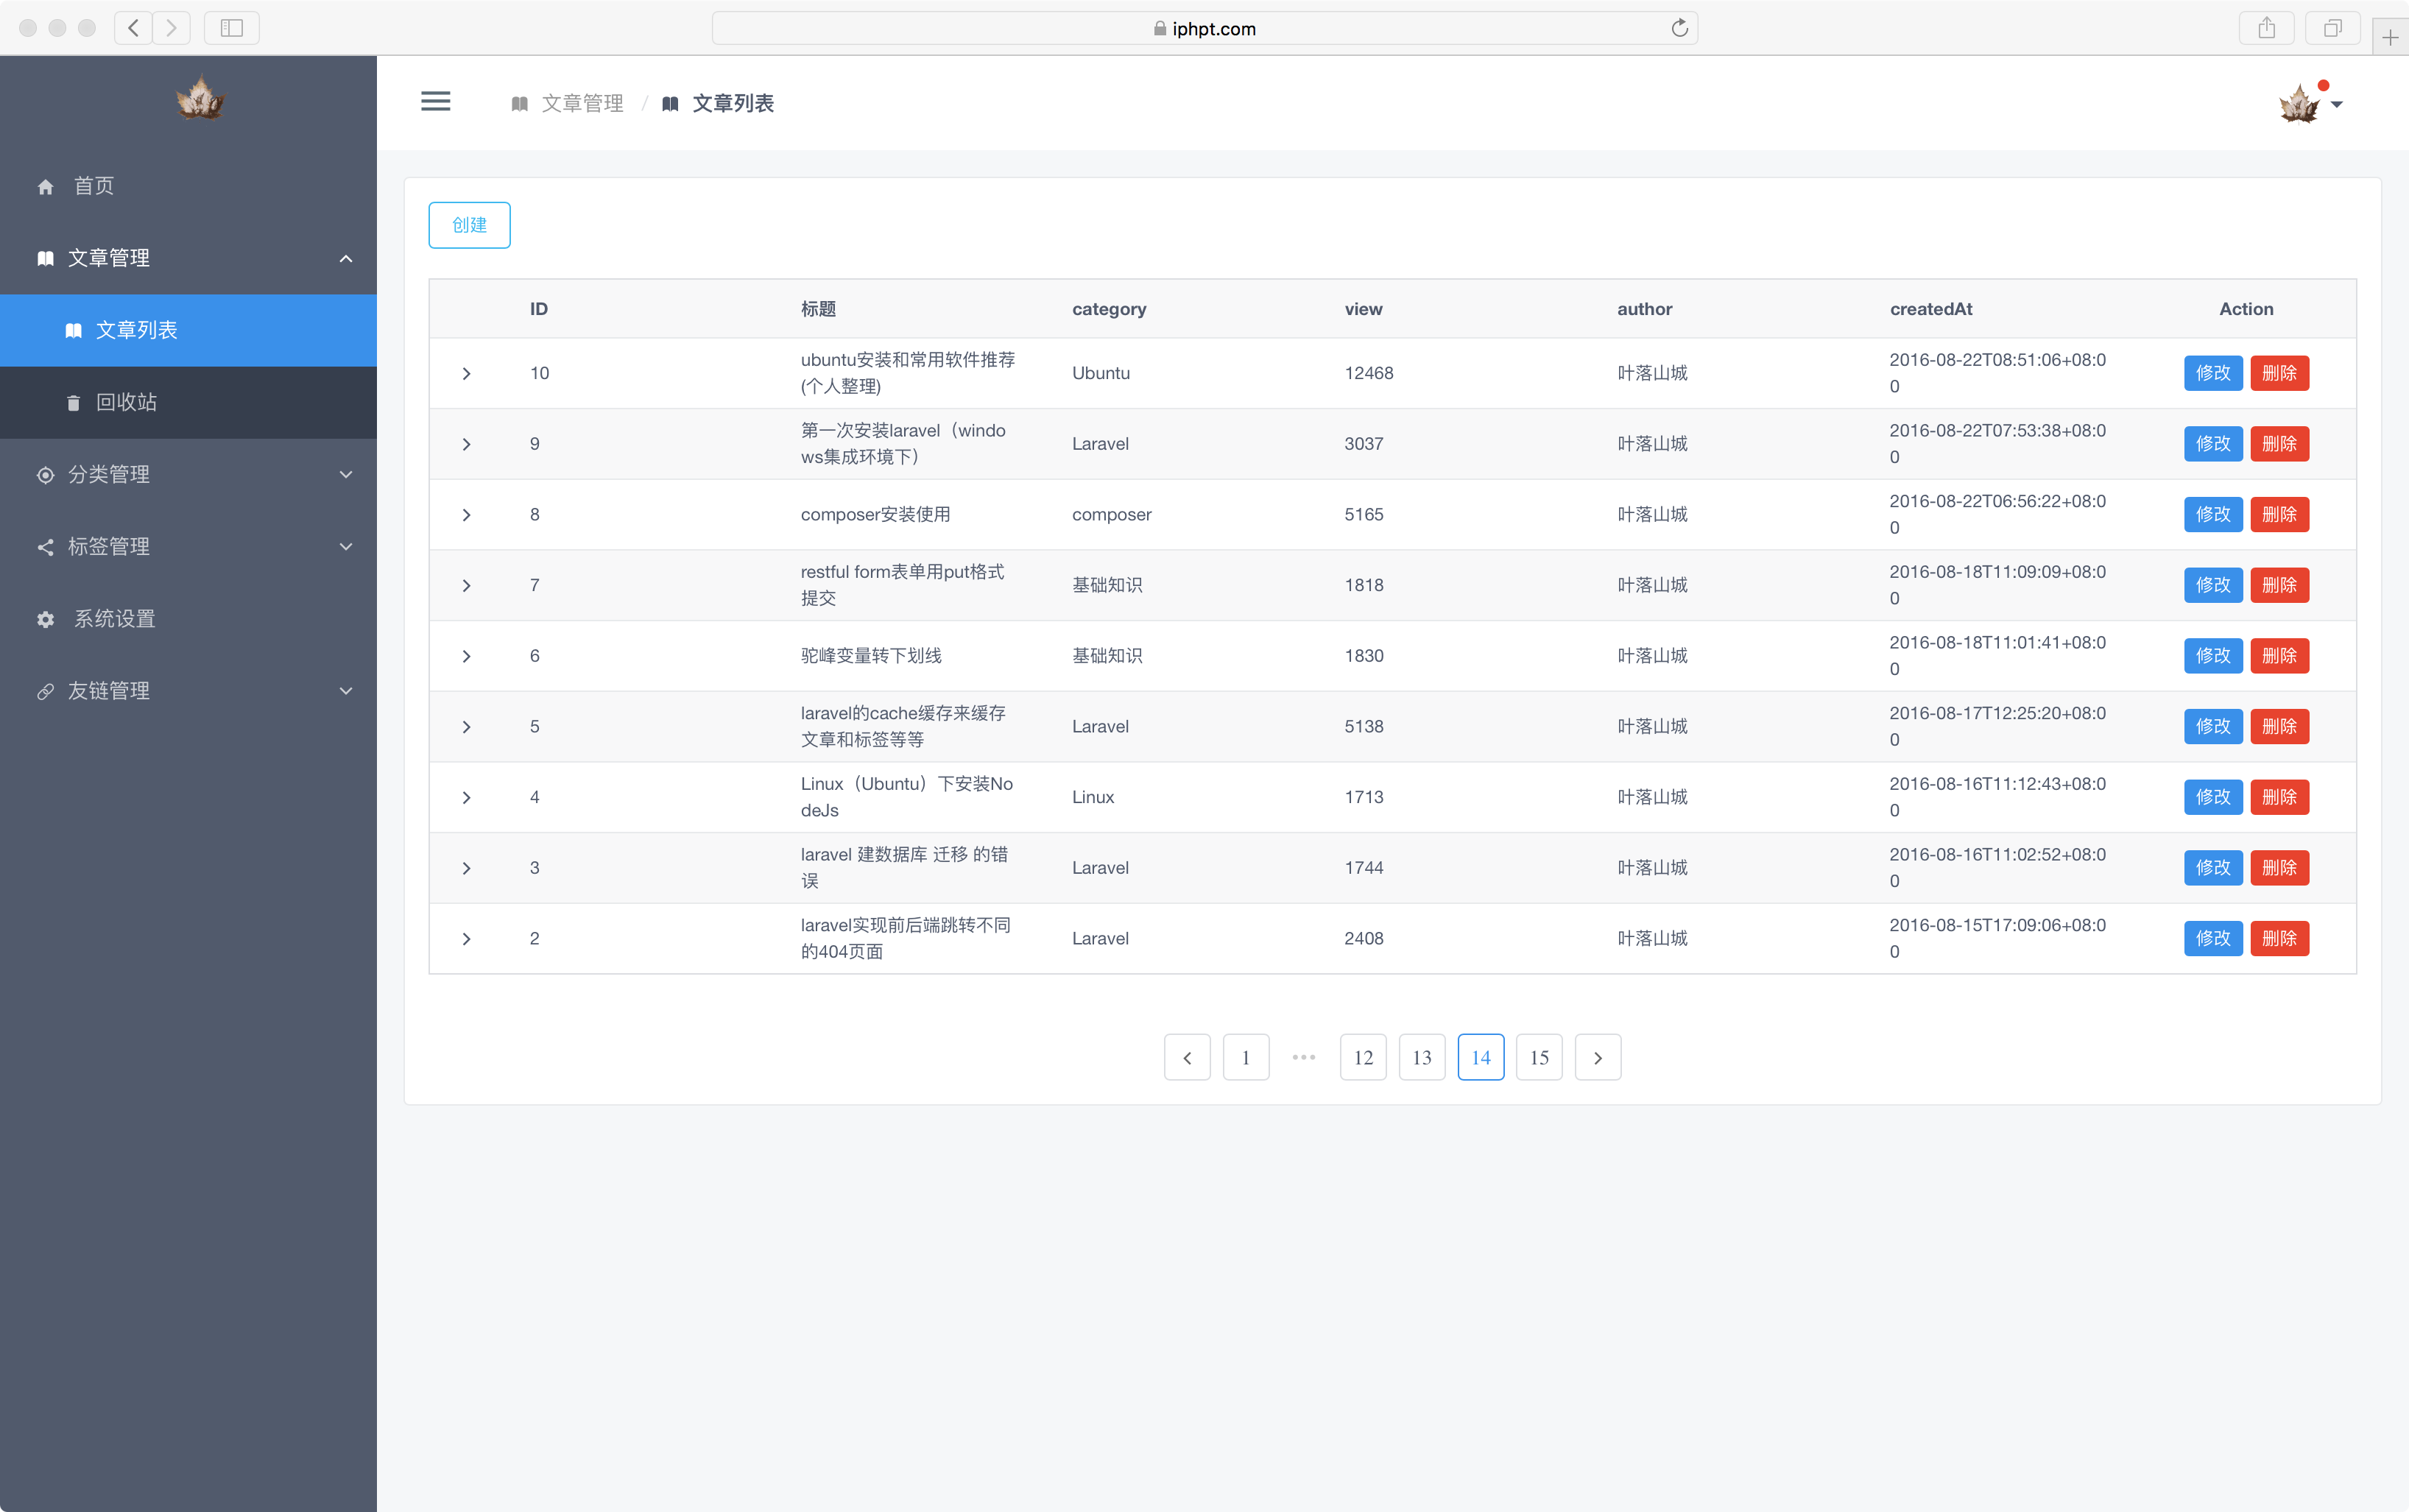Click the browser page reload icon
This screenshot has width=2409, height=1512.
tap(1679, 28)
